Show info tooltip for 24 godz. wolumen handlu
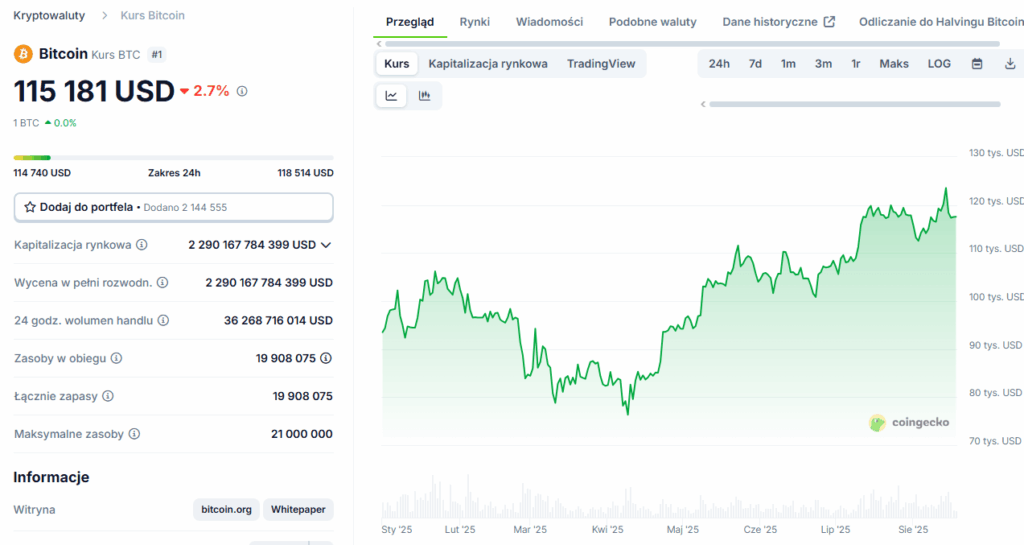This screenshot has width=1024, height=545. pyautogui.click(x=163, y=320)
